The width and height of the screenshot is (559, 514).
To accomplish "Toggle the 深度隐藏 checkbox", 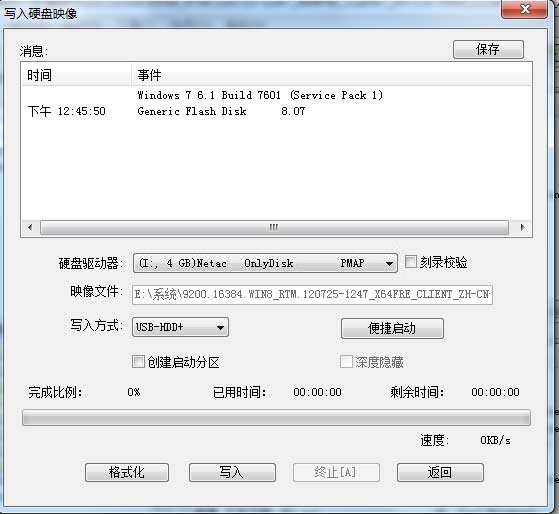I will click(x=346, y=362).
